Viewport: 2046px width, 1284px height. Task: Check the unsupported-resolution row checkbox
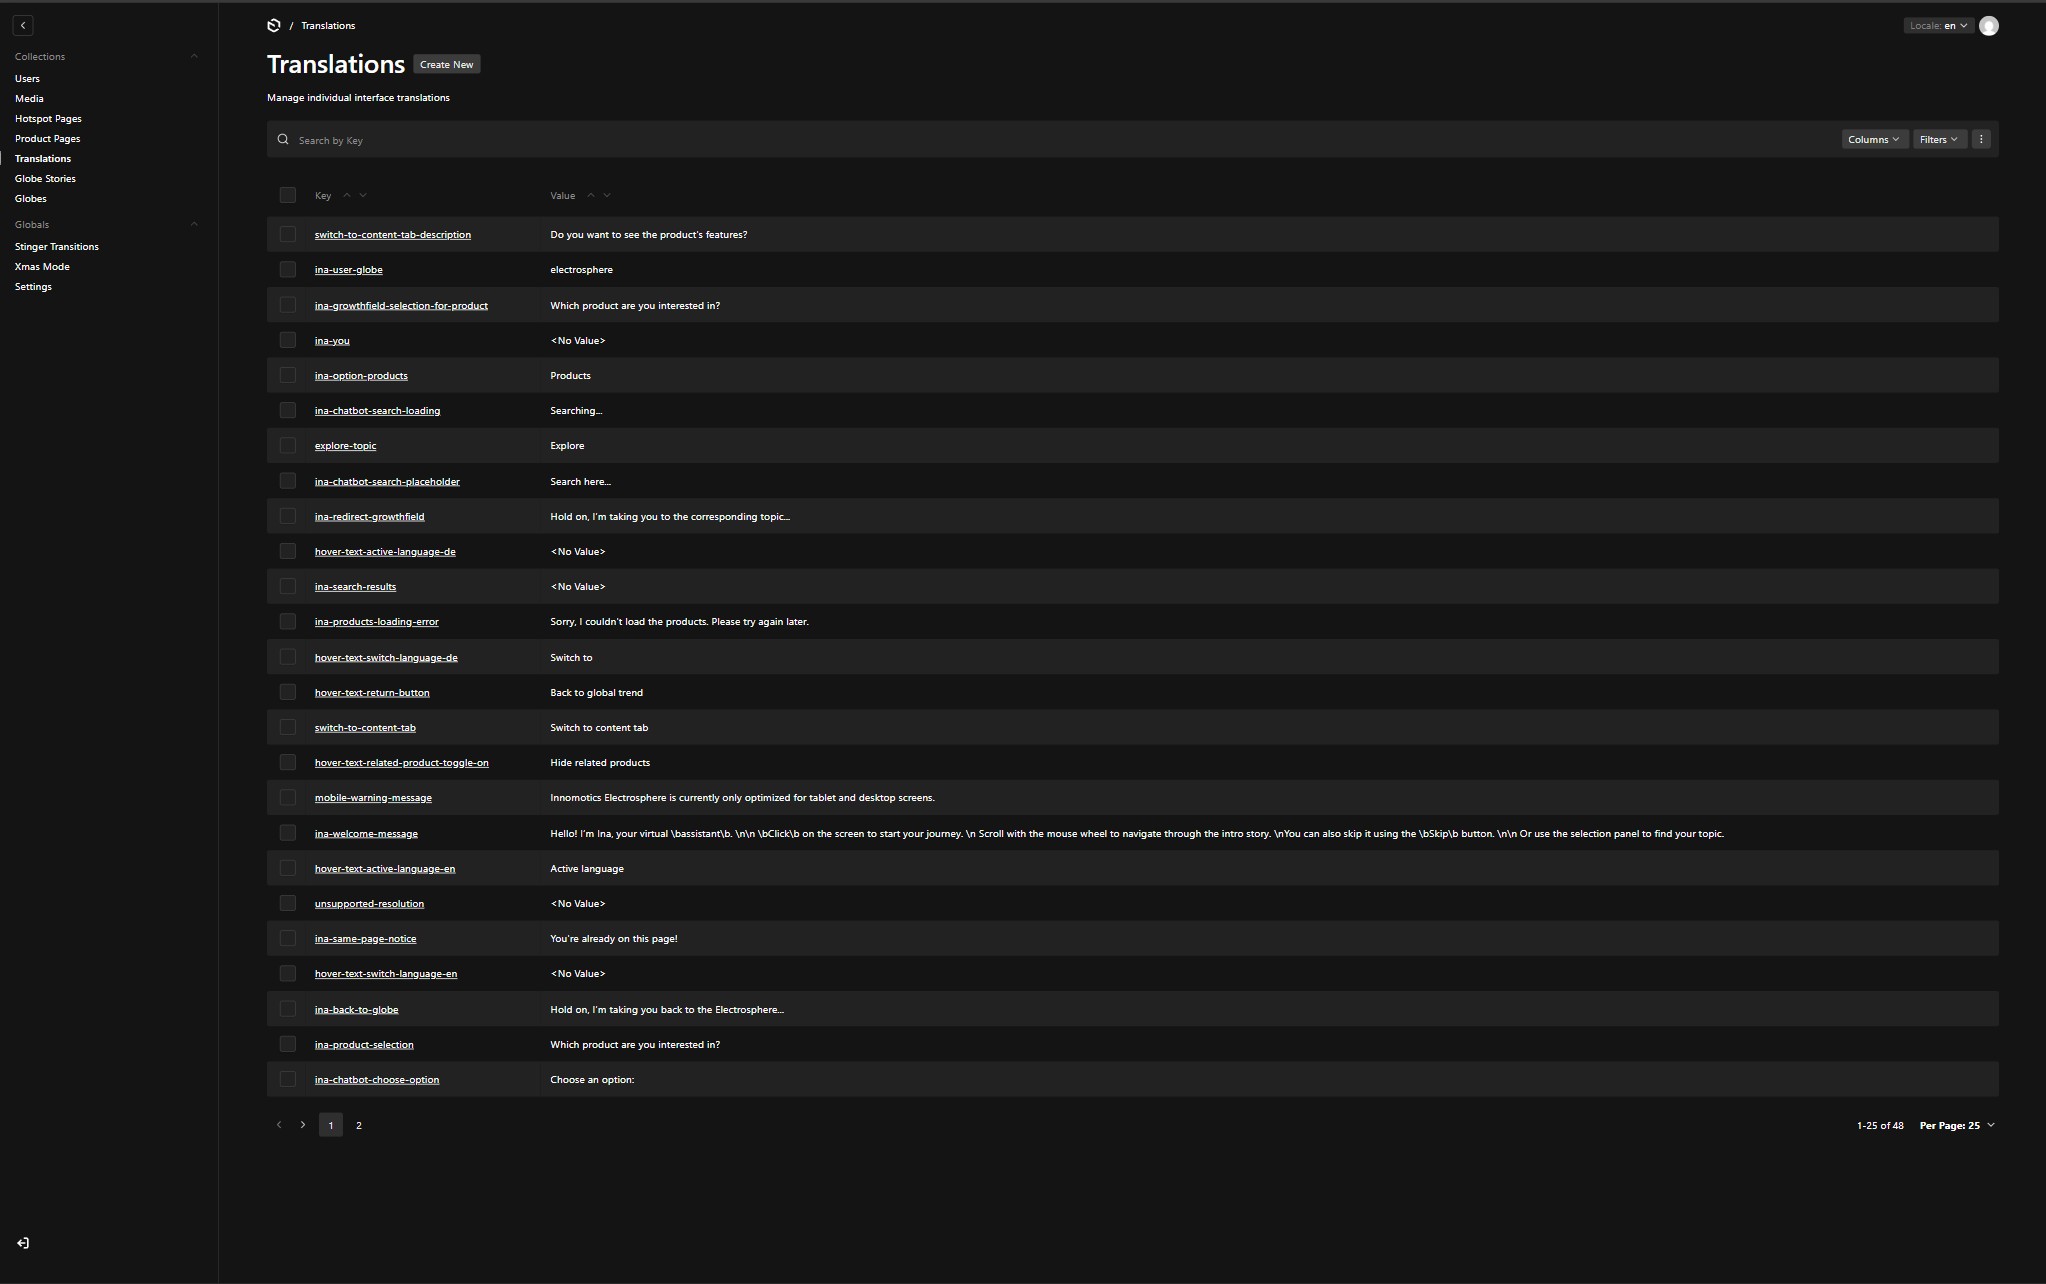288,903
